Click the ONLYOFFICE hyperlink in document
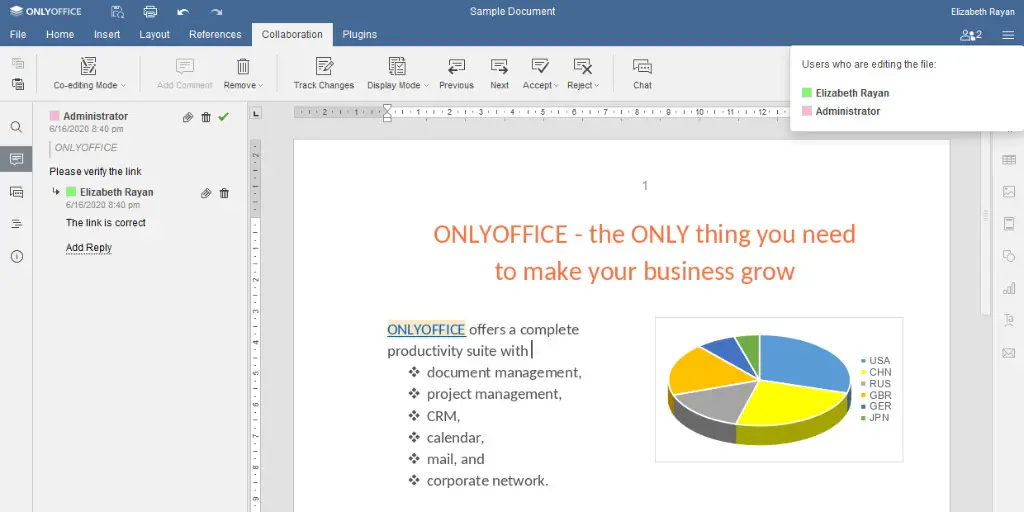The image size is (1024, 512). [426, 329]
